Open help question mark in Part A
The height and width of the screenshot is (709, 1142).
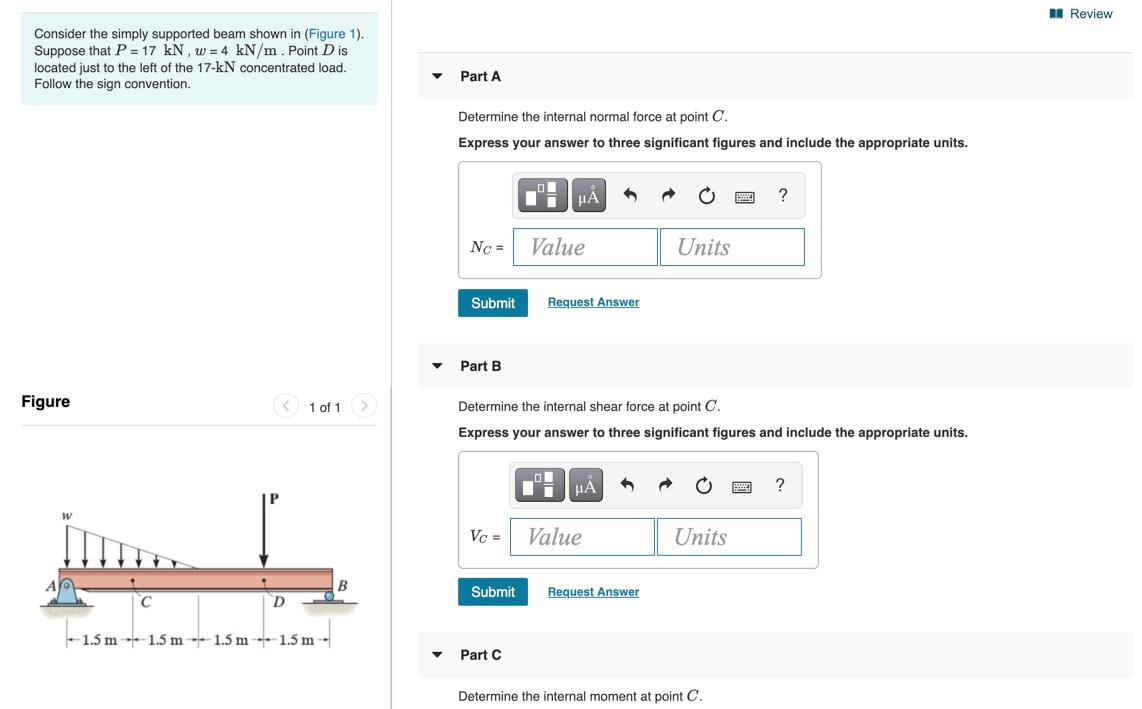pyautogui.click(x=783, y=195)
